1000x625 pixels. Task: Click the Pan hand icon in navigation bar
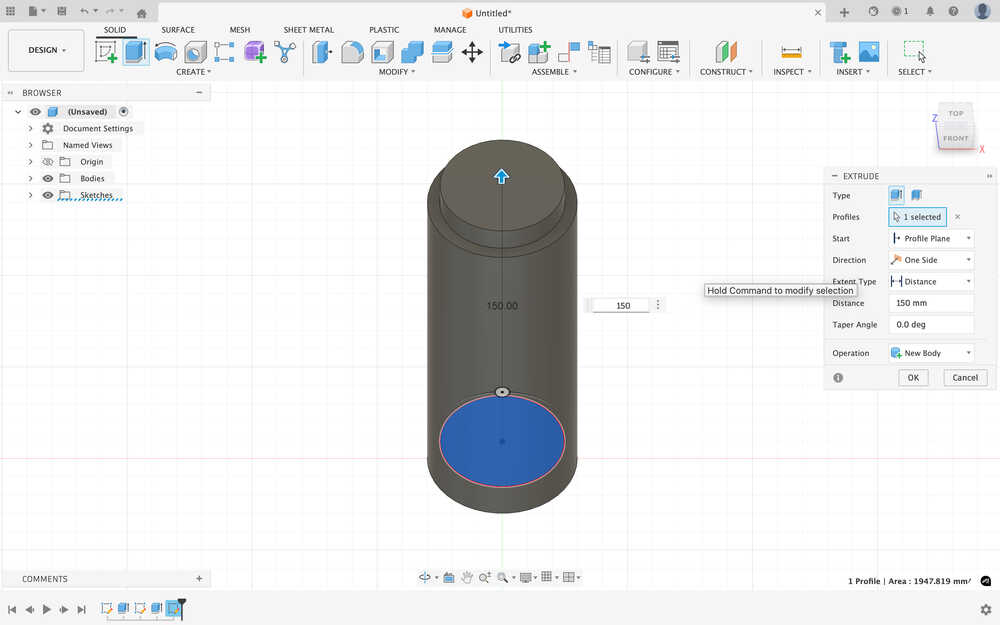(x=467, y=577)
